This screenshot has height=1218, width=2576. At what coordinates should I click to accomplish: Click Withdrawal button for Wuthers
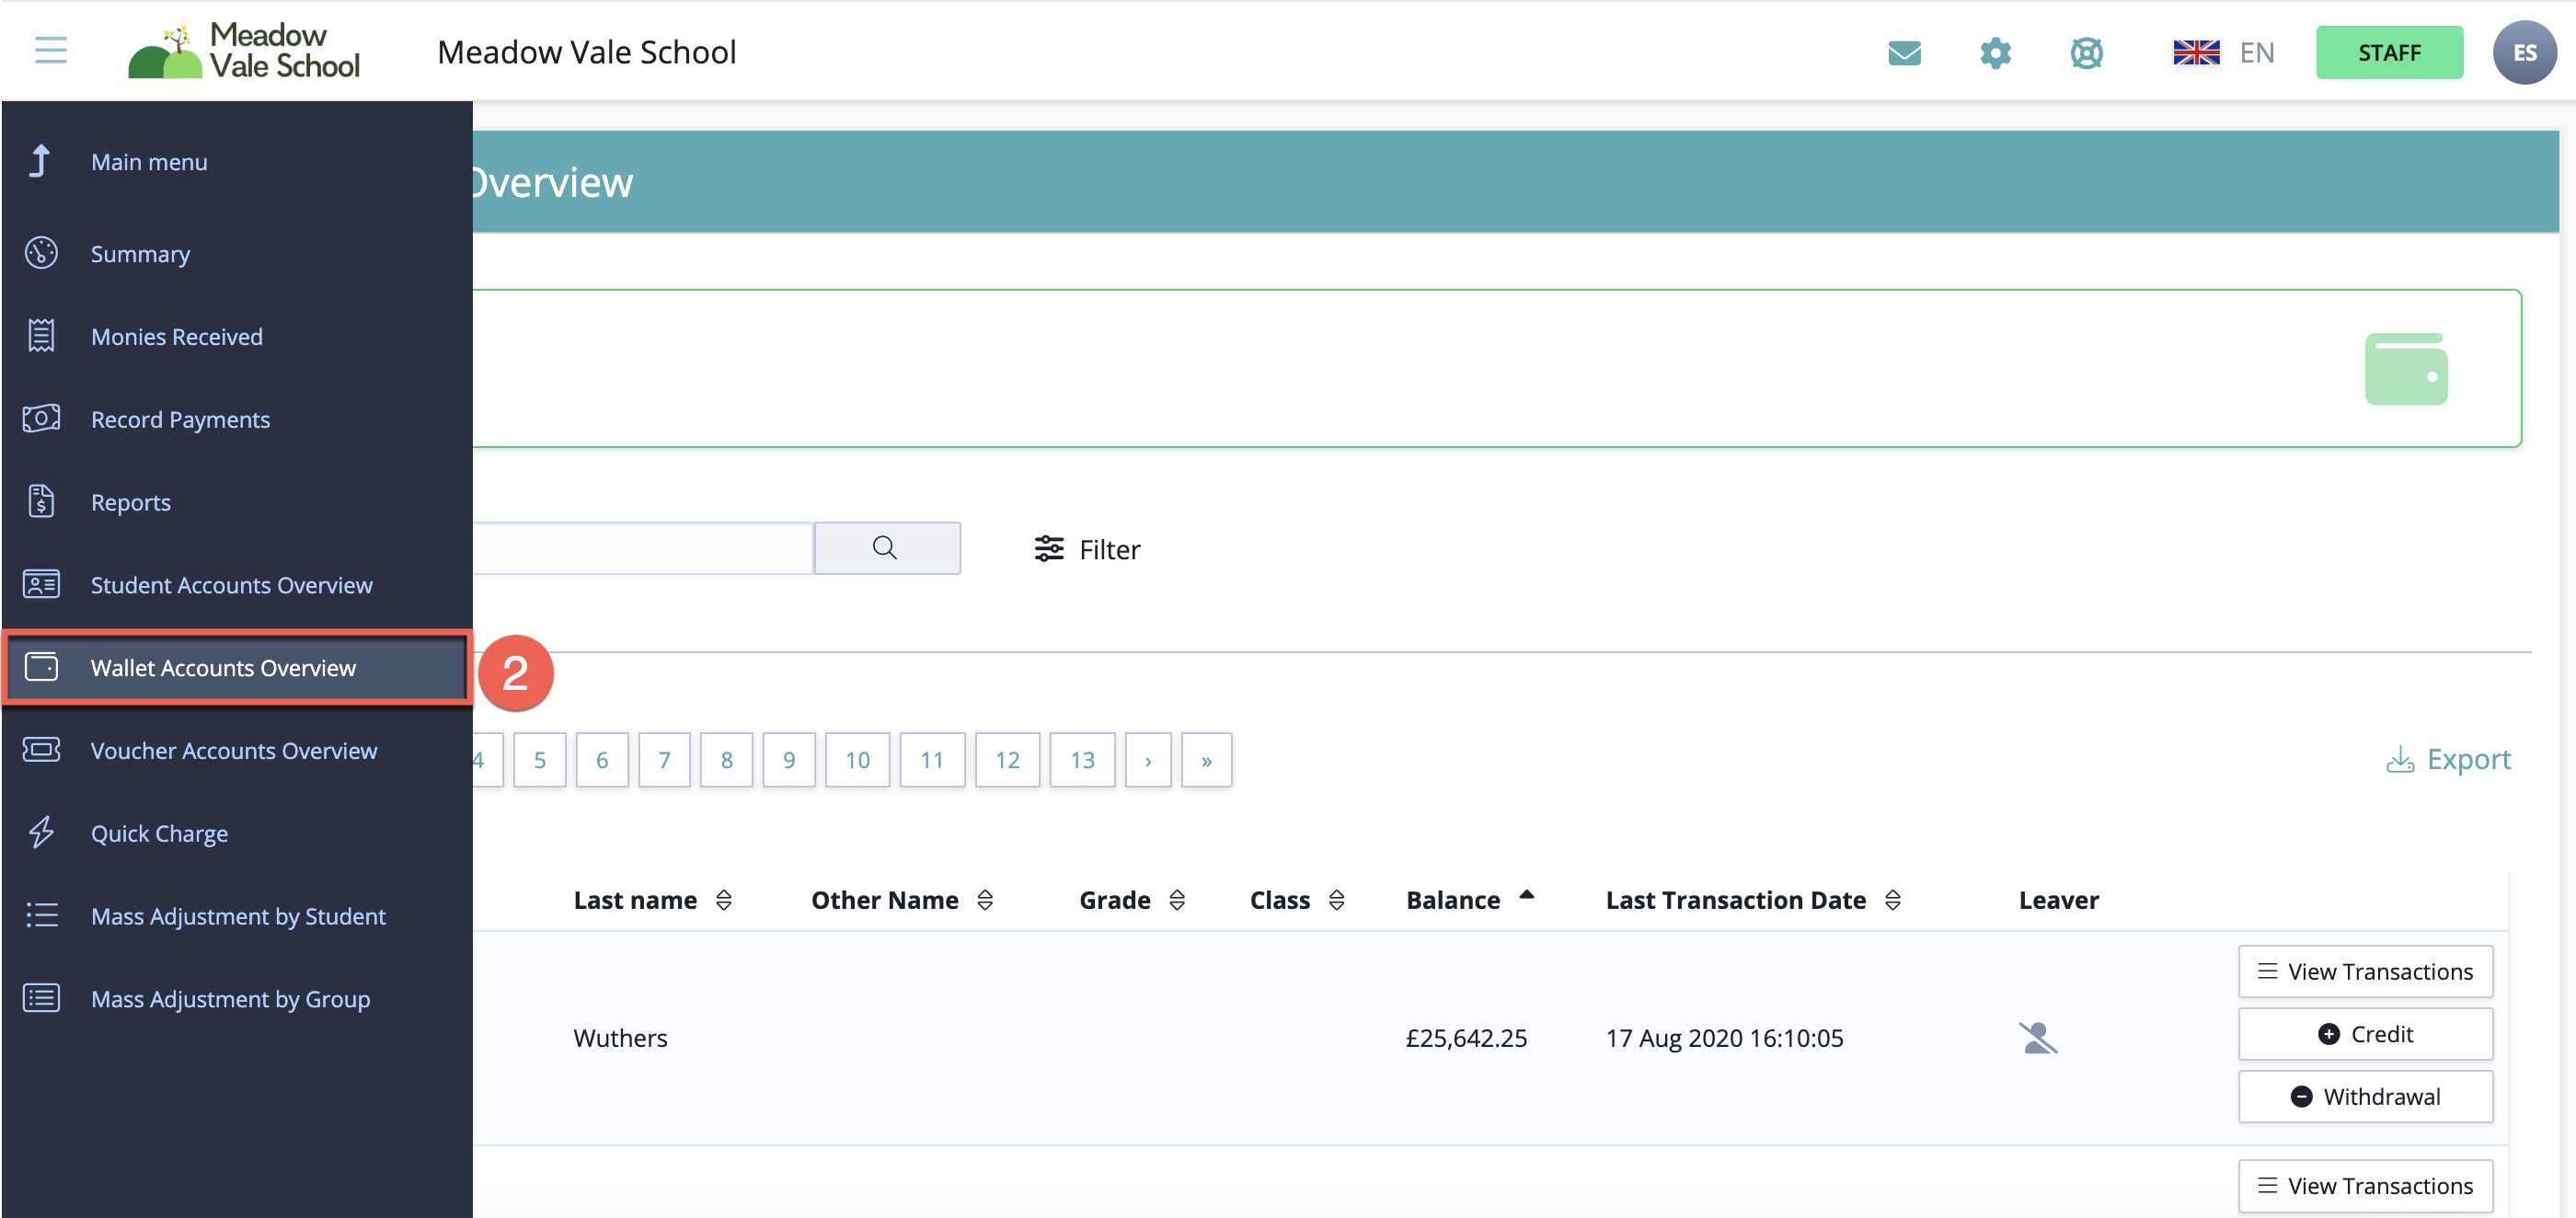(2365, 1096)
